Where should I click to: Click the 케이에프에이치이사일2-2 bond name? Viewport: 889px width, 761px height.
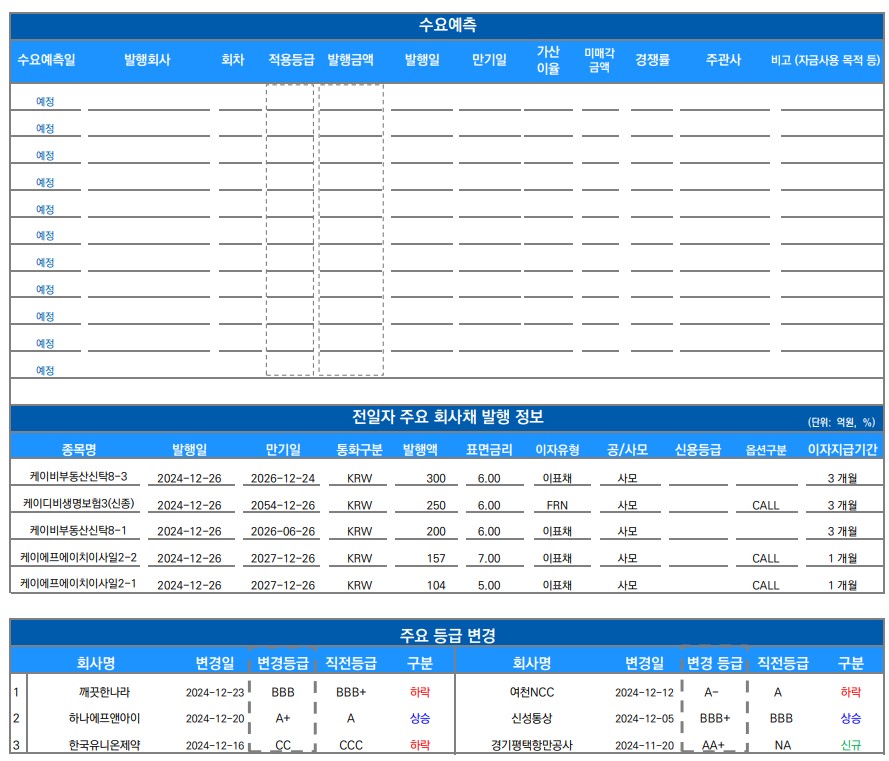79,558
